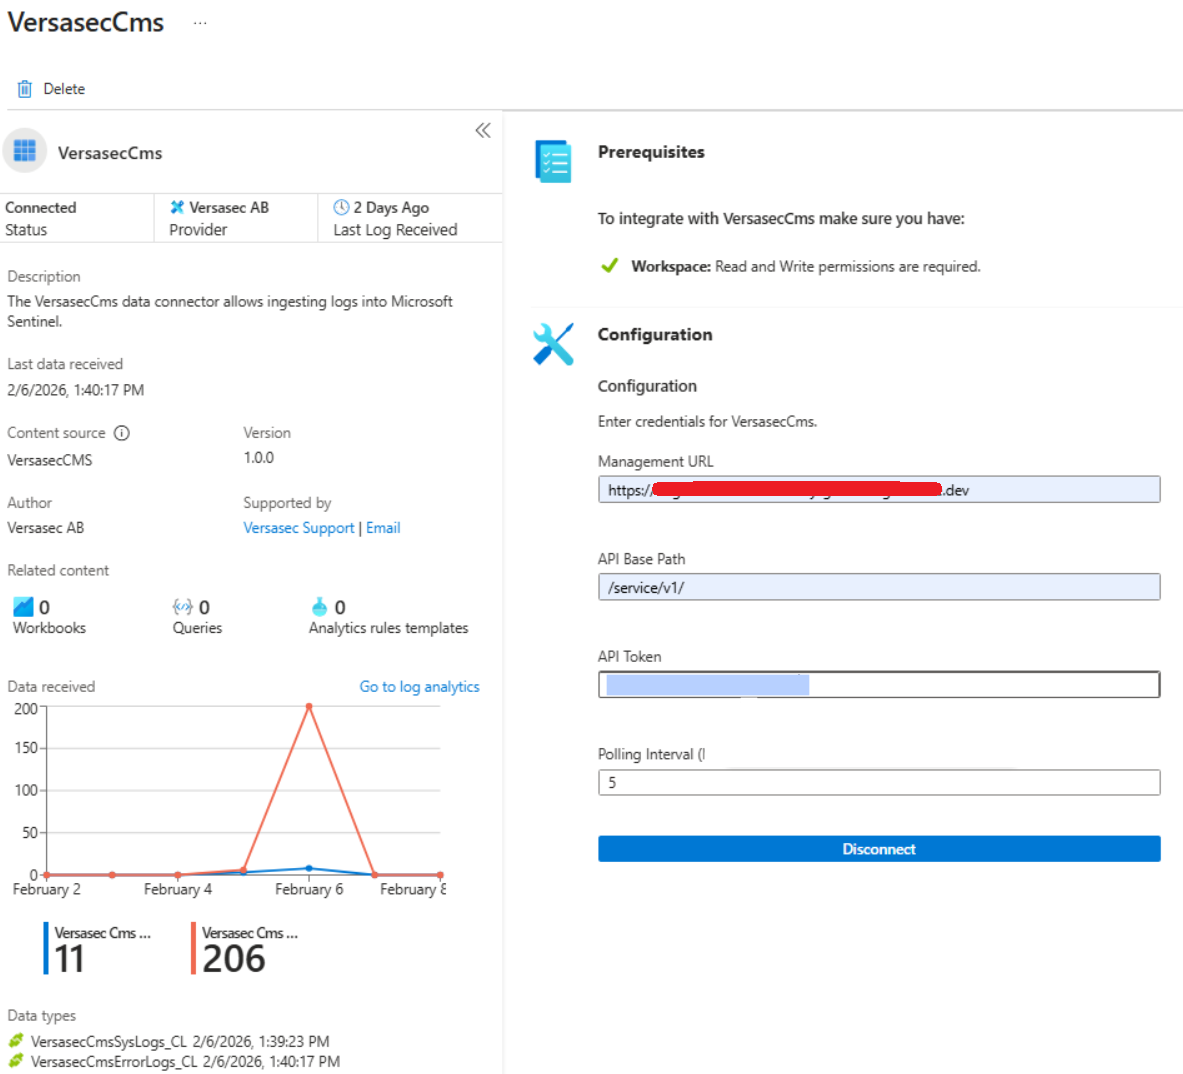Screen dimensions: 1183x1074
Task: Click the 11 log count value
Action: point(69,959)
